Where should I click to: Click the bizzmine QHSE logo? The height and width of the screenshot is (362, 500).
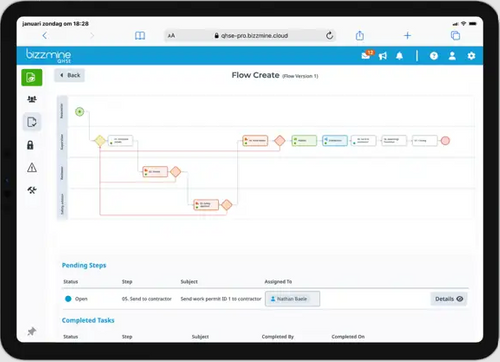tap(49, 56)
